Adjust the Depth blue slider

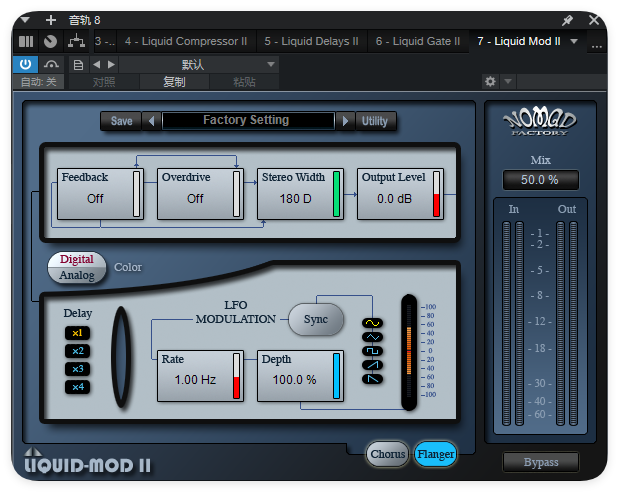point(336,376)
